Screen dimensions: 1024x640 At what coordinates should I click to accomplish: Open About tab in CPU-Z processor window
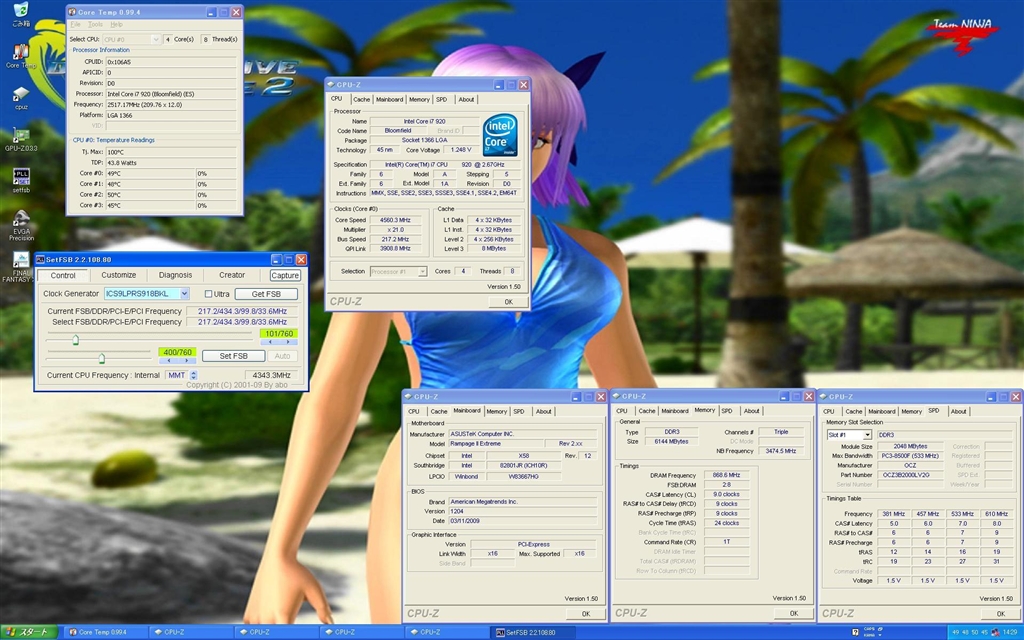(466, 99)
